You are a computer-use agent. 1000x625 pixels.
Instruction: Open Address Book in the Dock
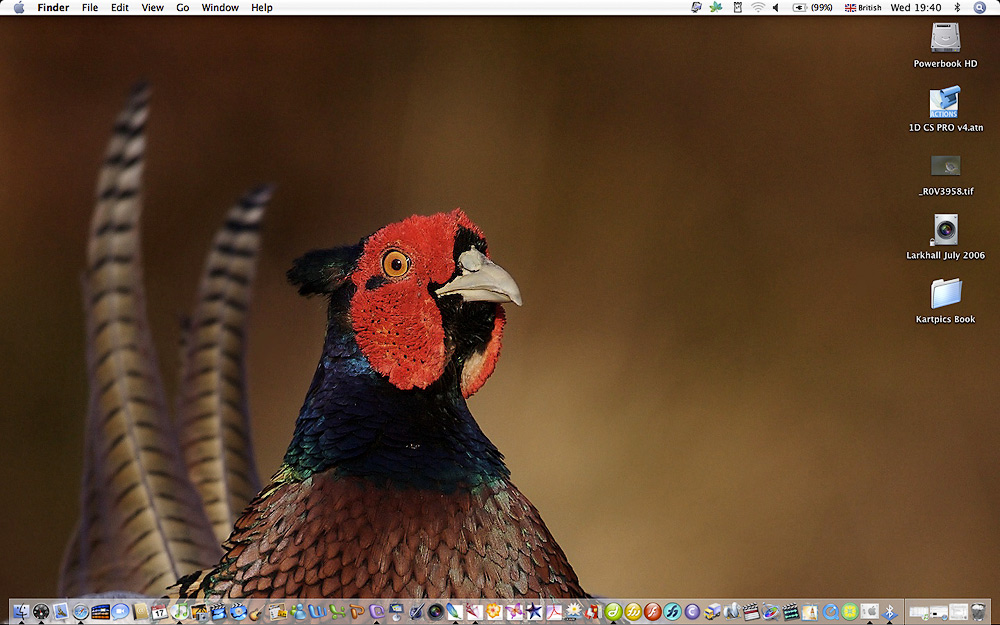140,612
